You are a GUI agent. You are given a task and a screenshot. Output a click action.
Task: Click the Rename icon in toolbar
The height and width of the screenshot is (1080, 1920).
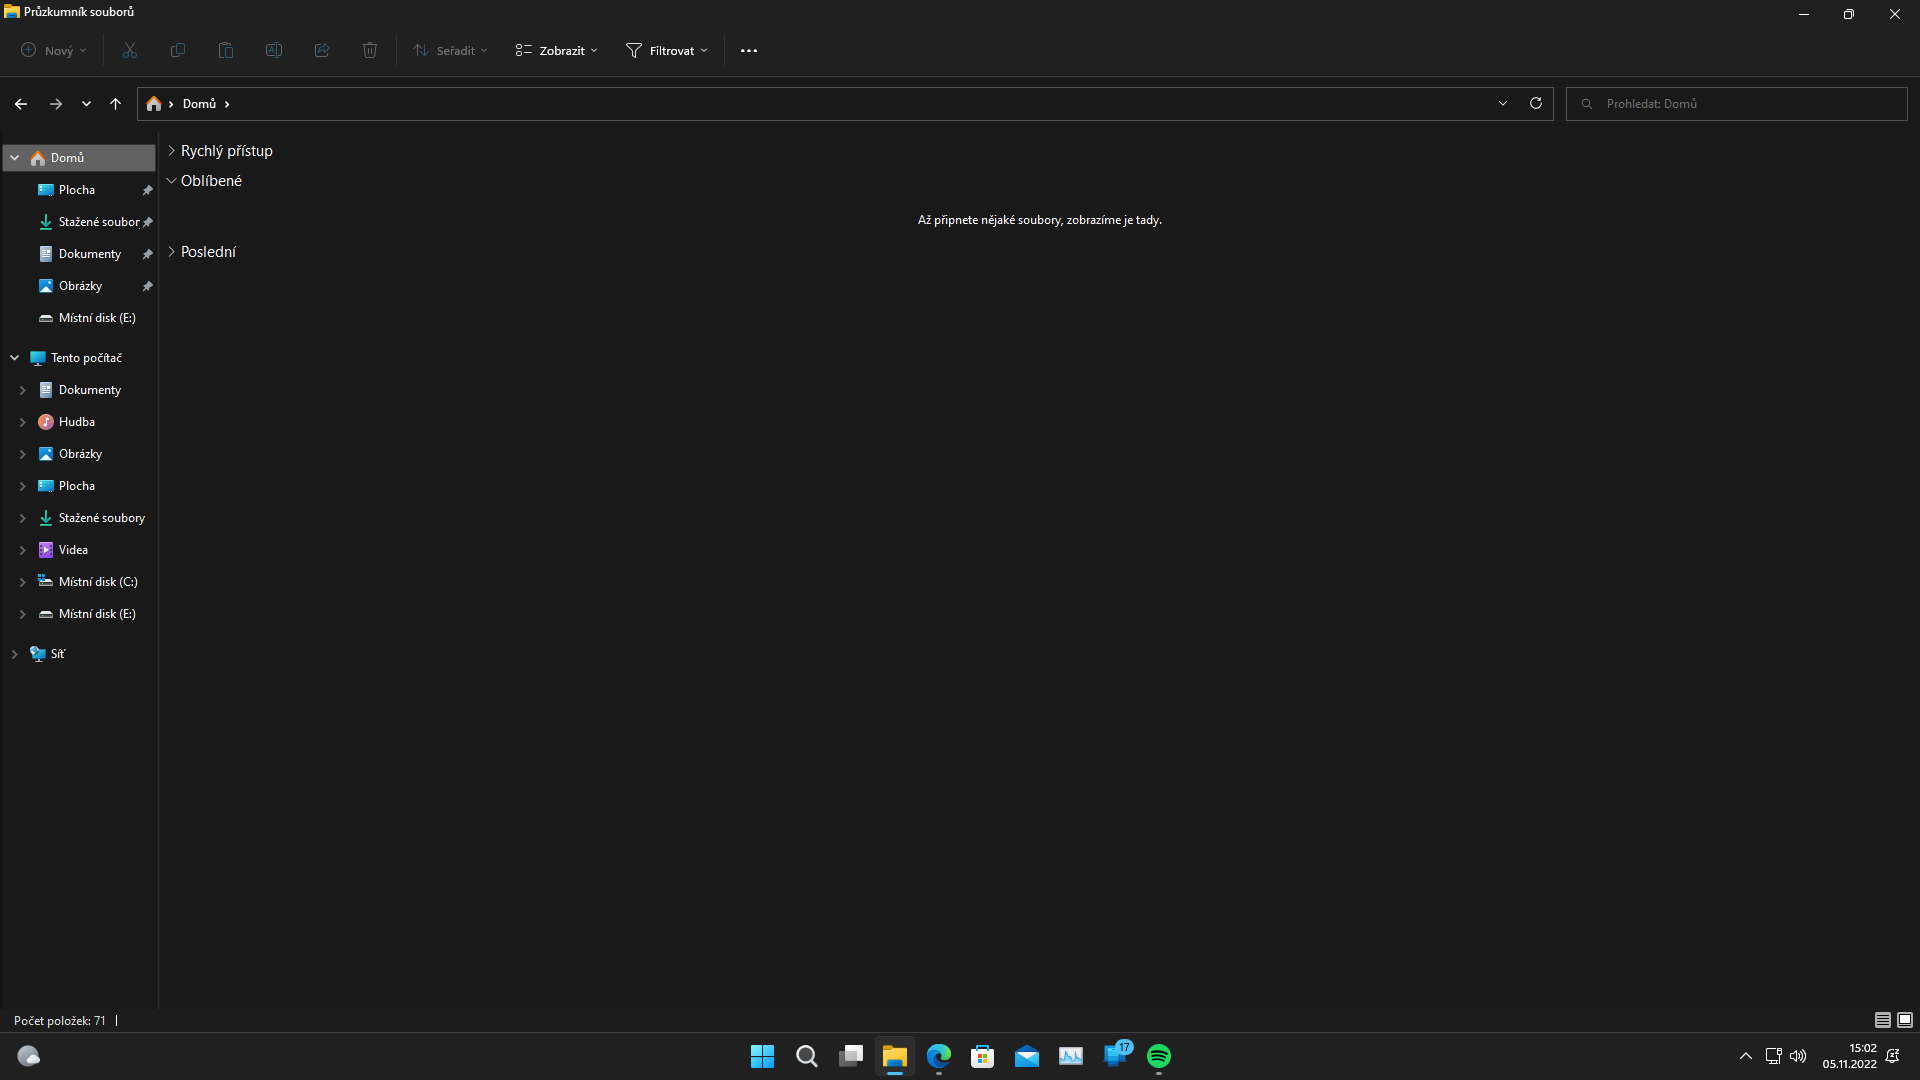(x=274, y=51)
